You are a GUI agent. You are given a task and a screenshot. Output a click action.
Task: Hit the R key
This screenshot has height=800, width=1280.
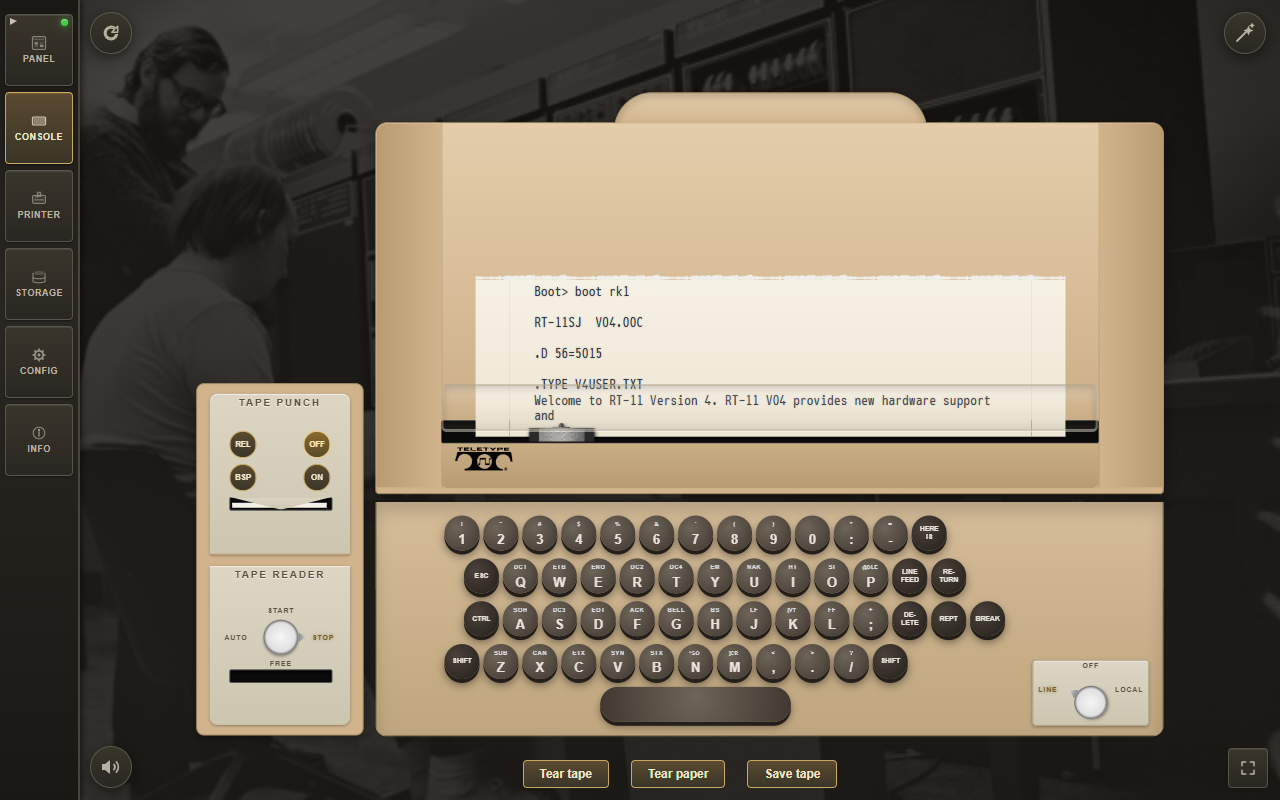637,577
